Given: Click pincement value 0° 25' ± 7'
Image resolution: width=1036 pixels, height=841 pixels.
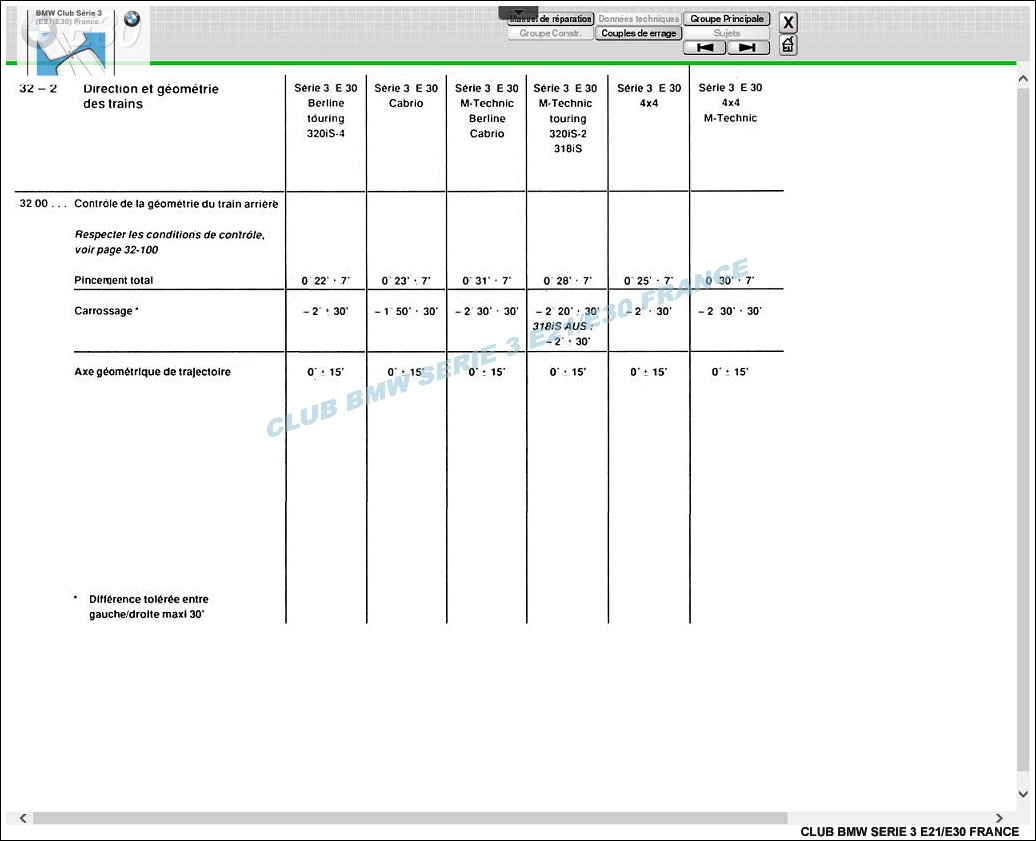Looking at the screenshot, I should pos(649,281).
